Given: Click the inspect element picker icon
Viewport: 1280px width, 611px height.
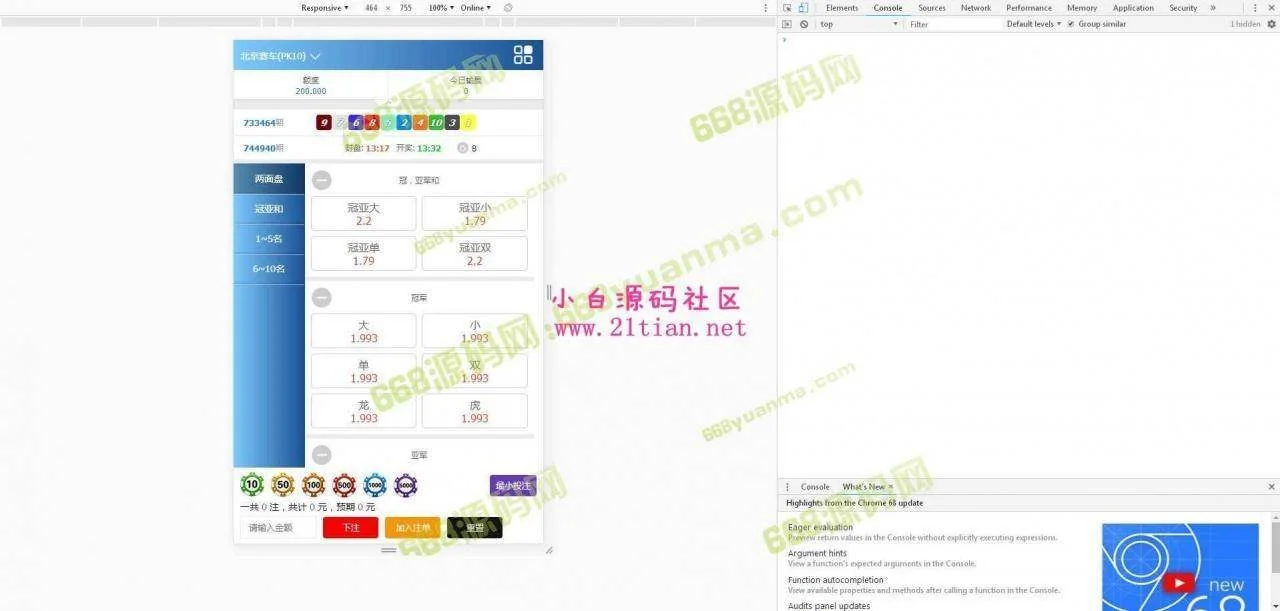Looking at the screenshot, I should click(787, 8).
